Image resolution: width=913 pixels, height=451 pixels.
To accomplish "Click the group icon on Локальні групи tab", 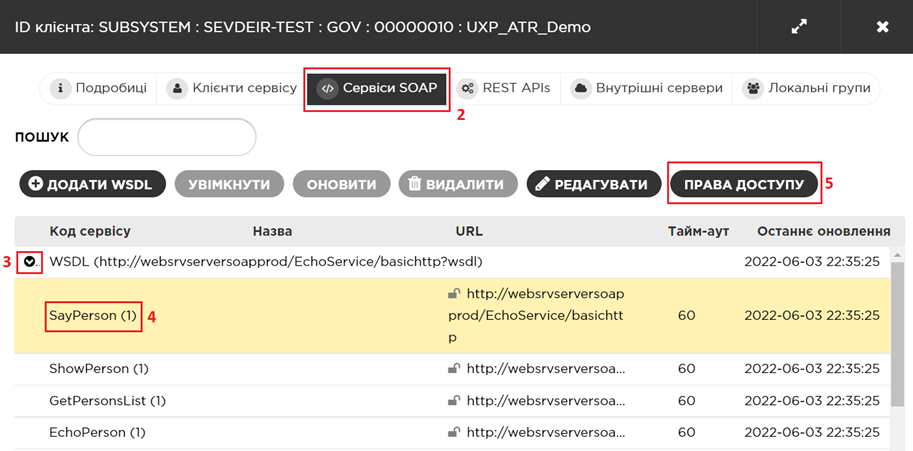I will [x=753, y=88].
